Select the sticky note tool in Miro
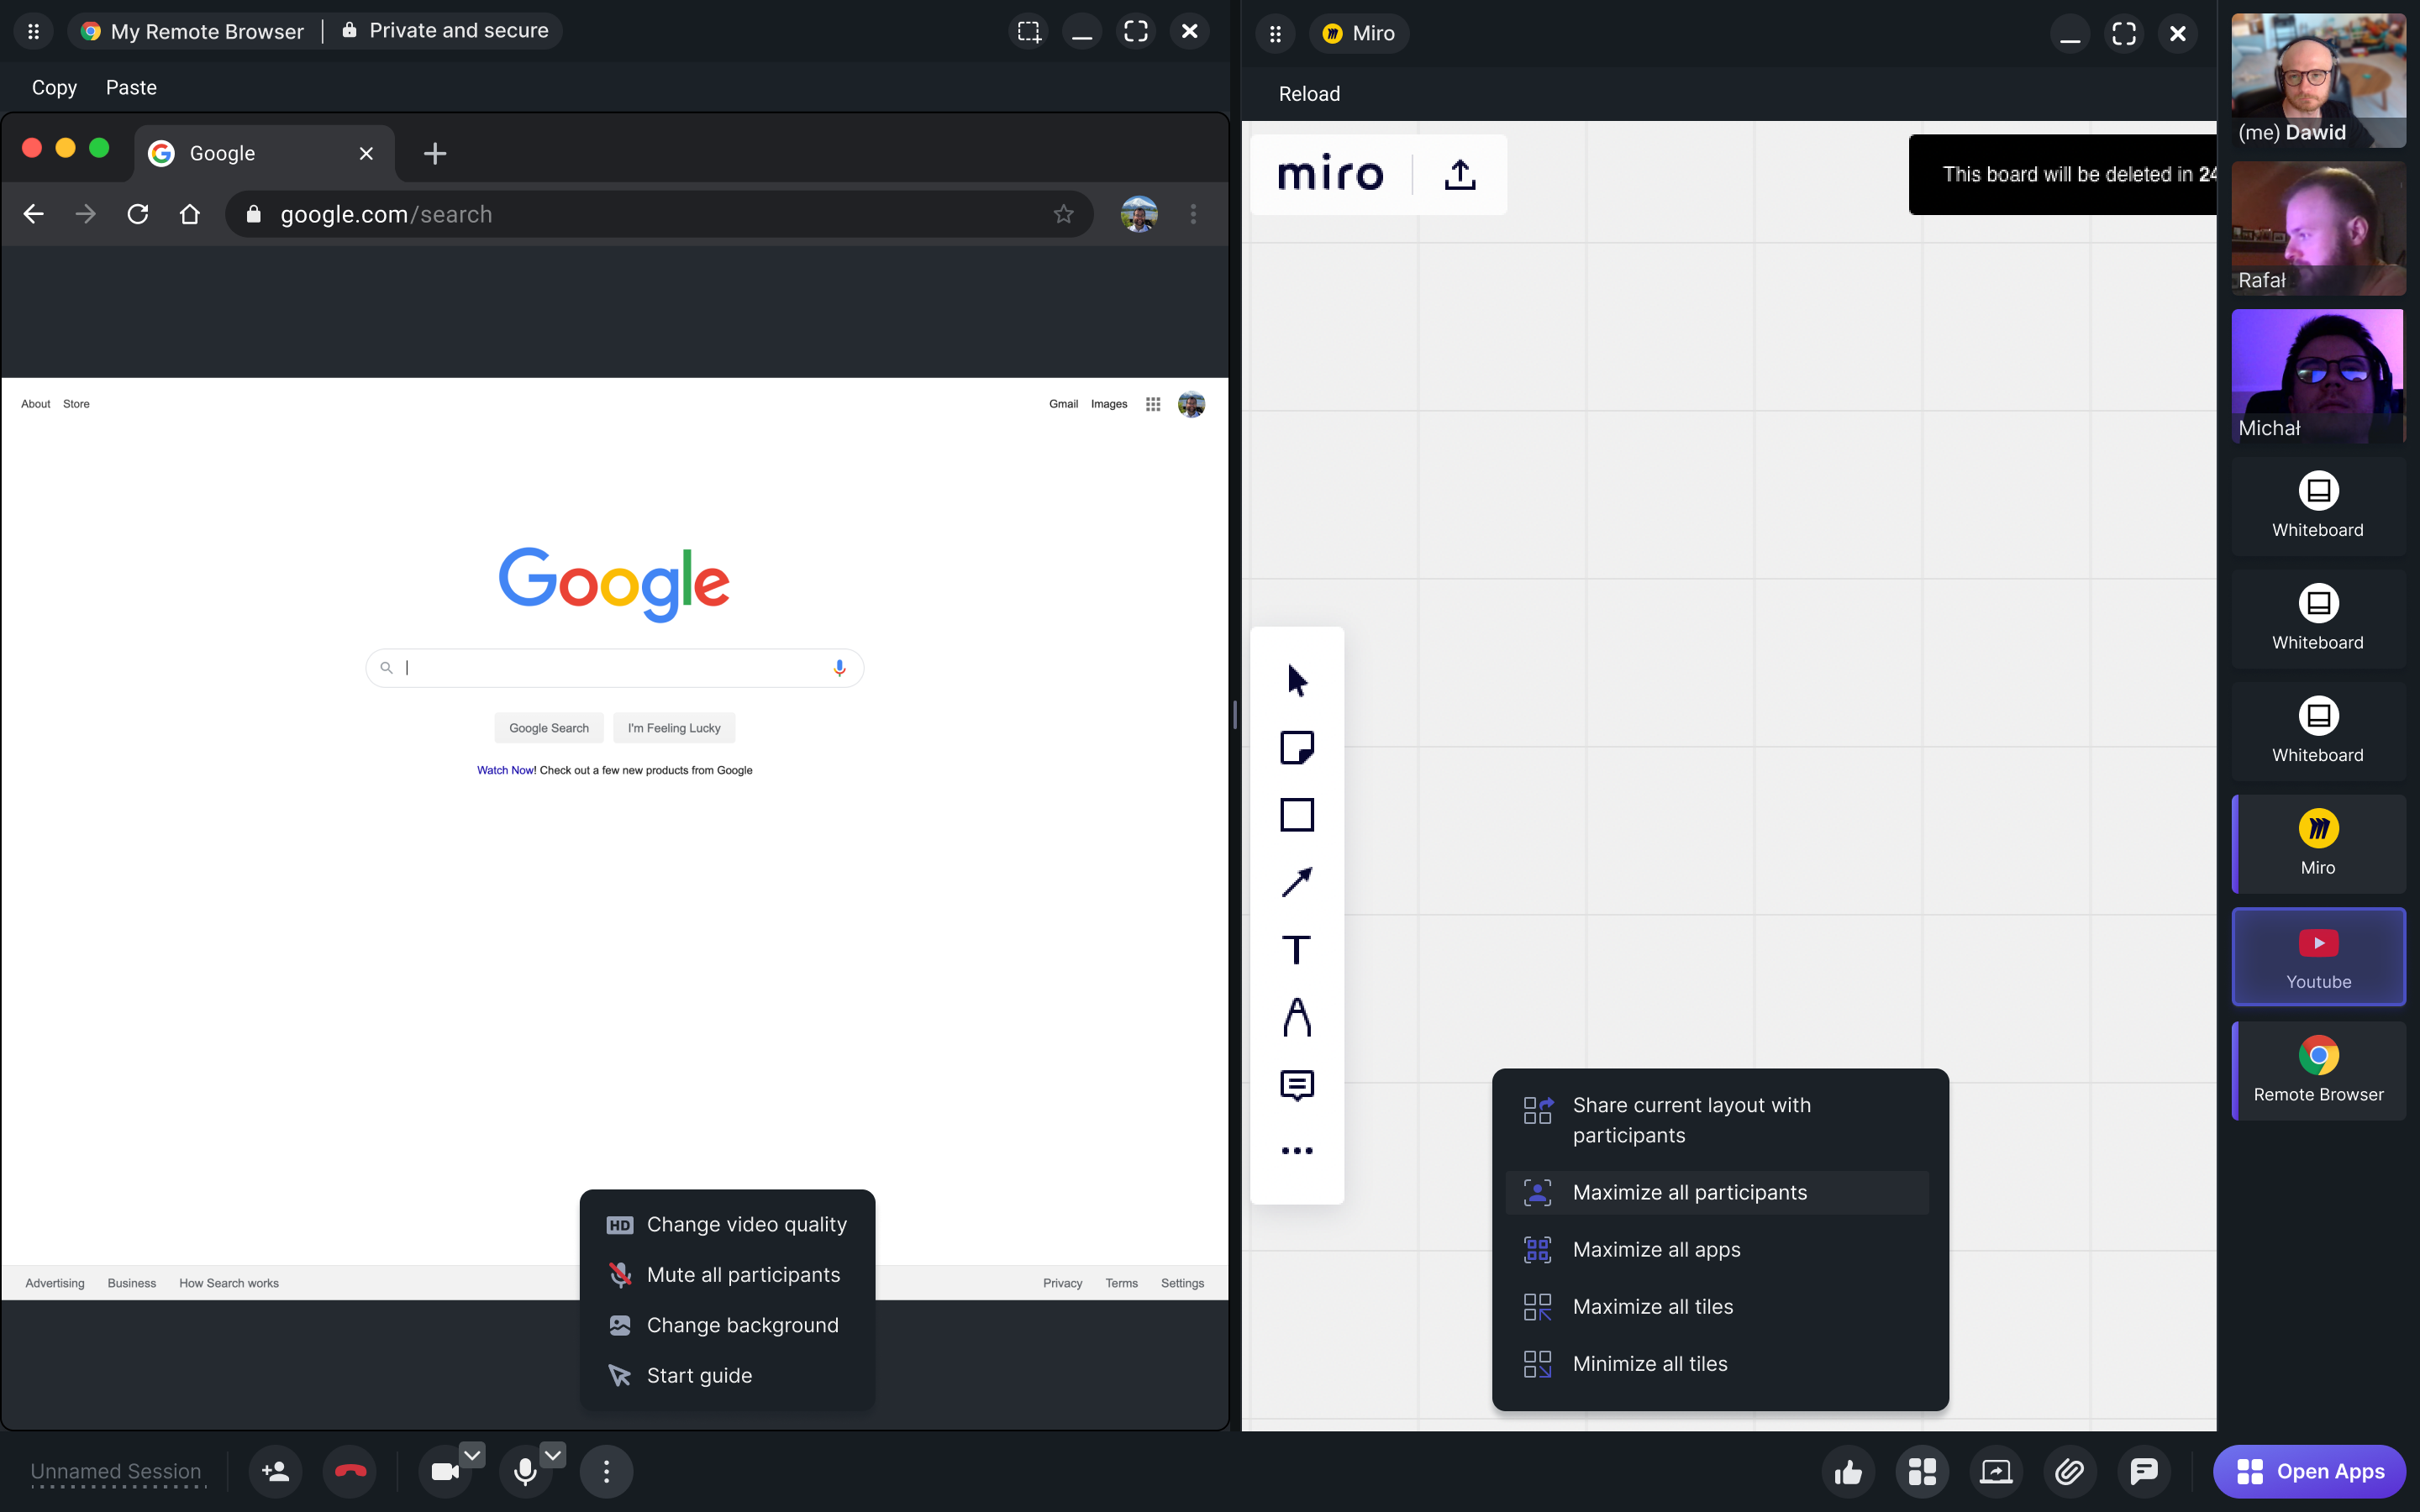 (1296, 747)
